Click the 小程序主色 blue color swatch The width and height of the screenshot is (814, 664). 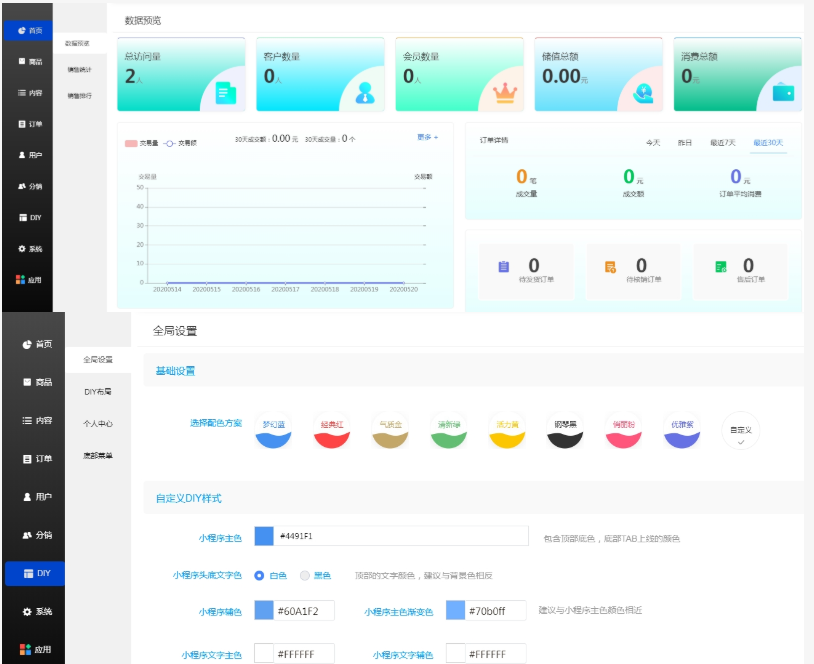[x=264, y=536]
